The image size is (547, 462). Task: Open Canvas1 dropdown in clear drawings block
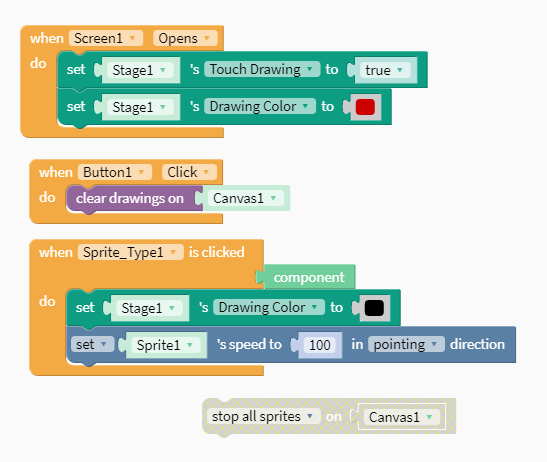(246, 198)
